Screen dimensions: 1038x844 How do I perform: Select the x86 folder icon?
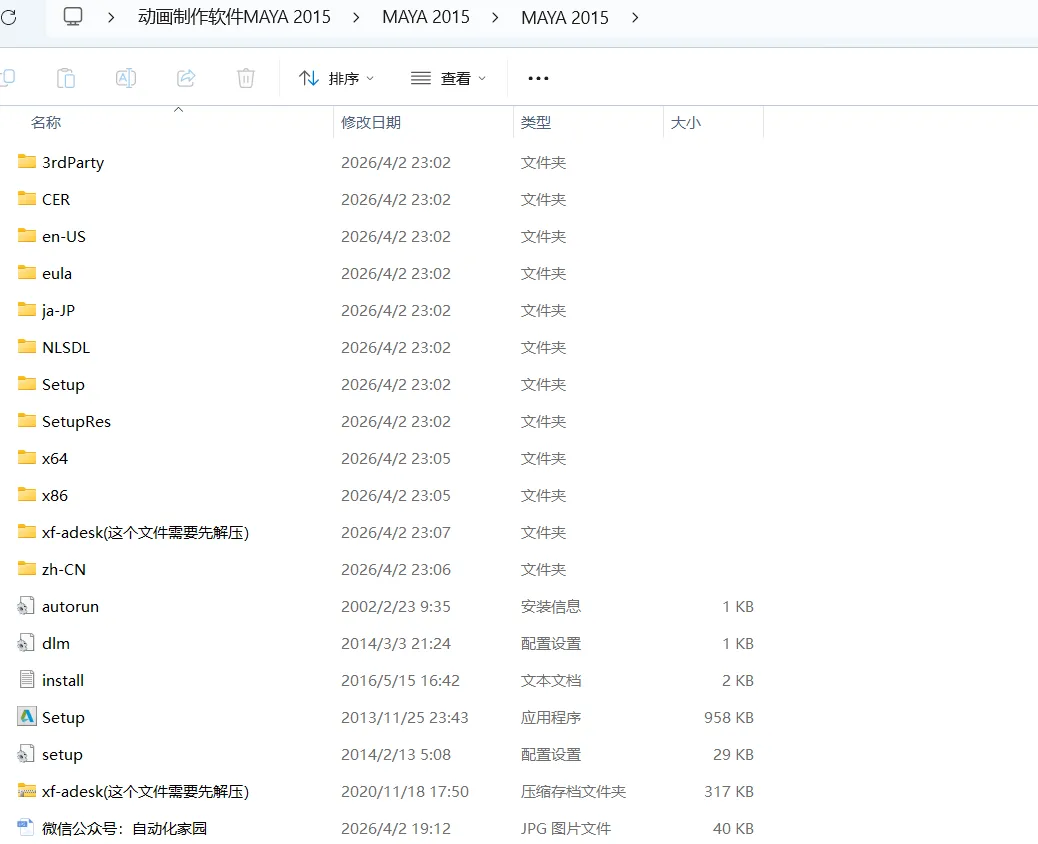(26, 494)
